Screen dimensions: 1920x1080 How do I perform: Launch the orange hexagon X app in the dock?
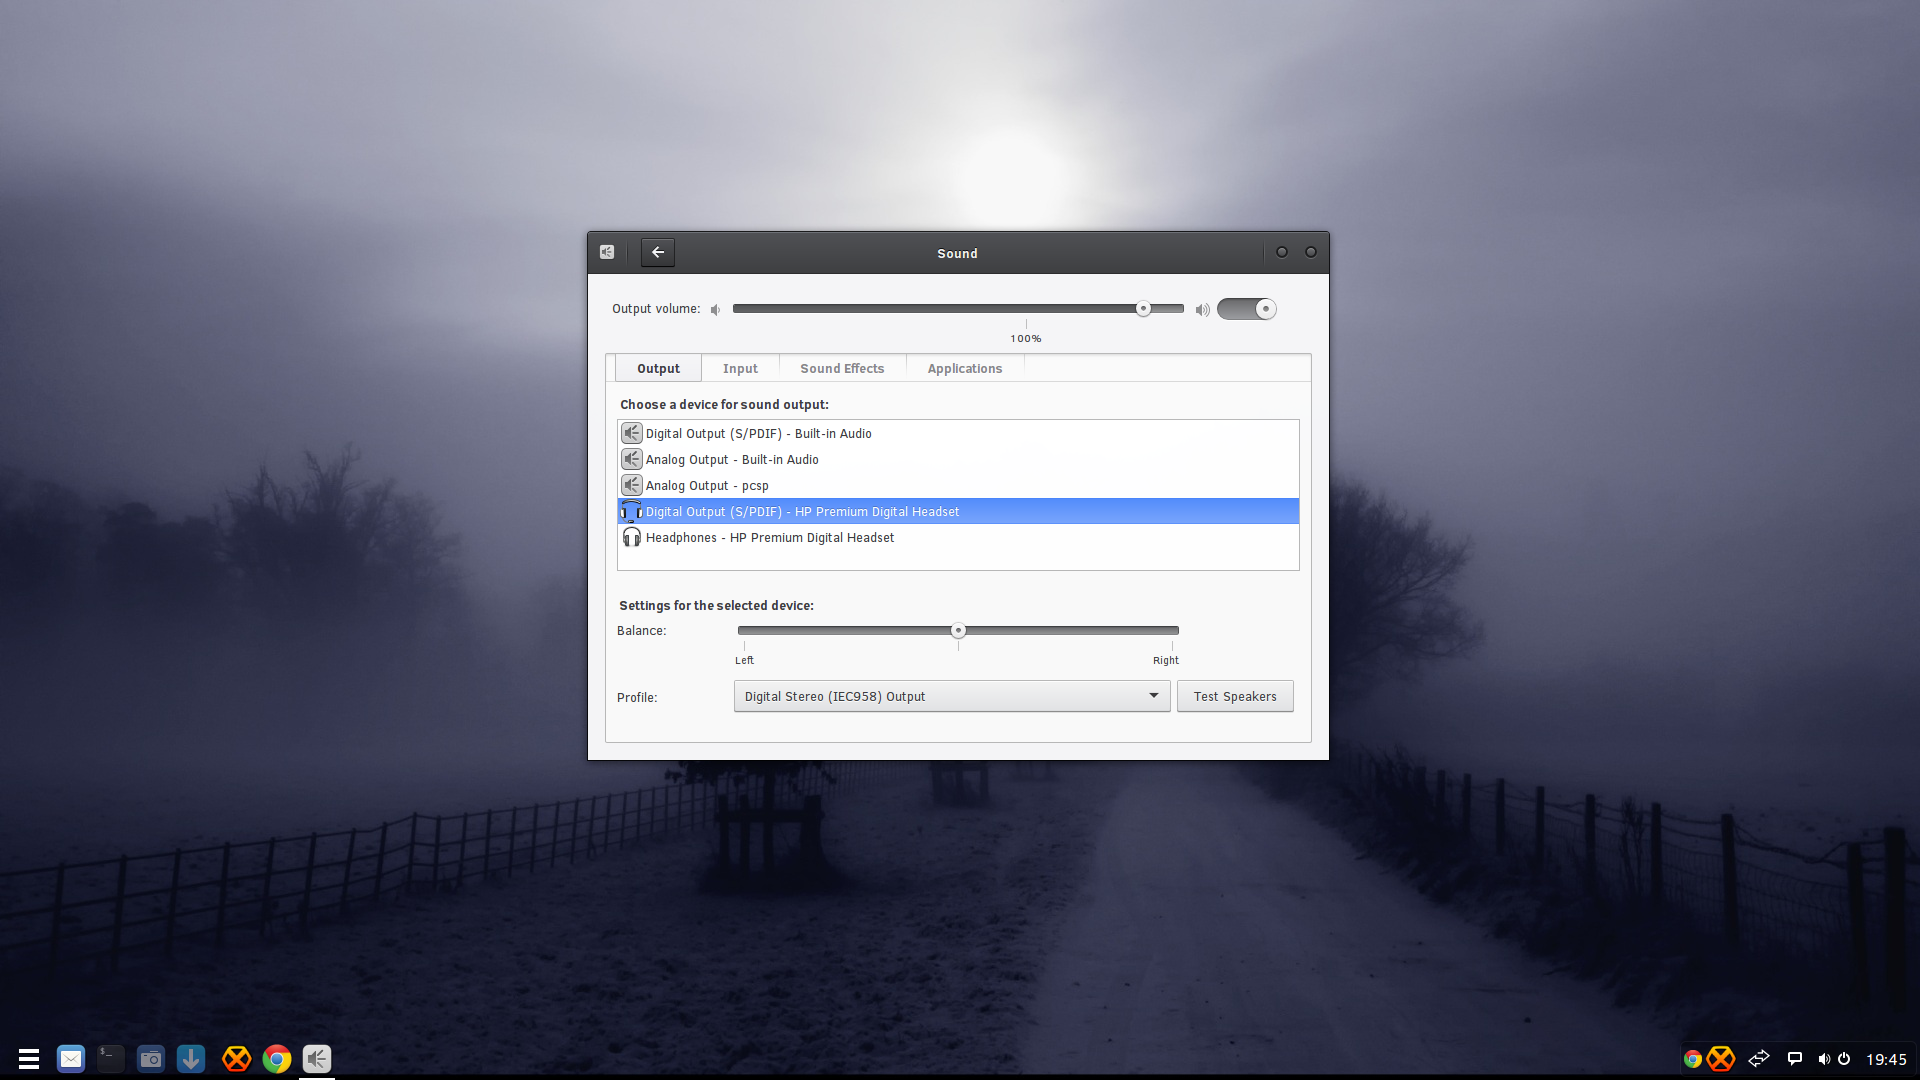[236, 1059]
